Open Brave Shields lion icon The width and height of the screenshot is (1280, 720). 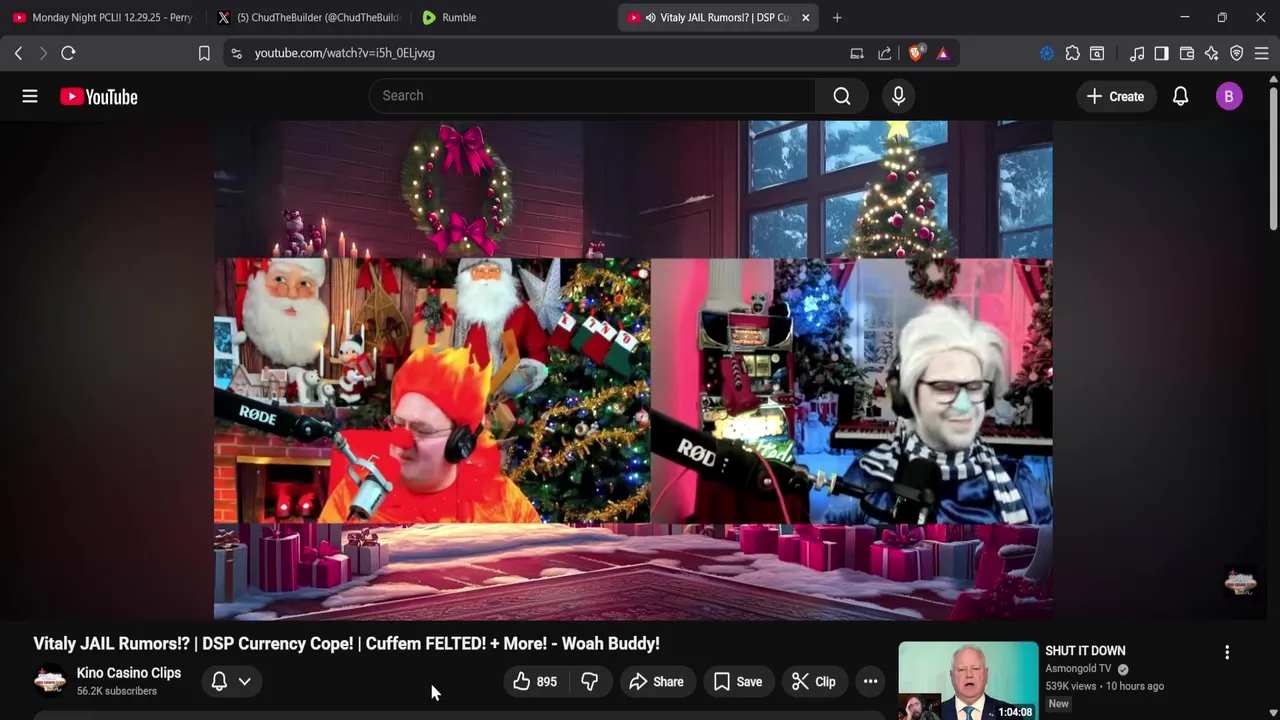point(915,53)
